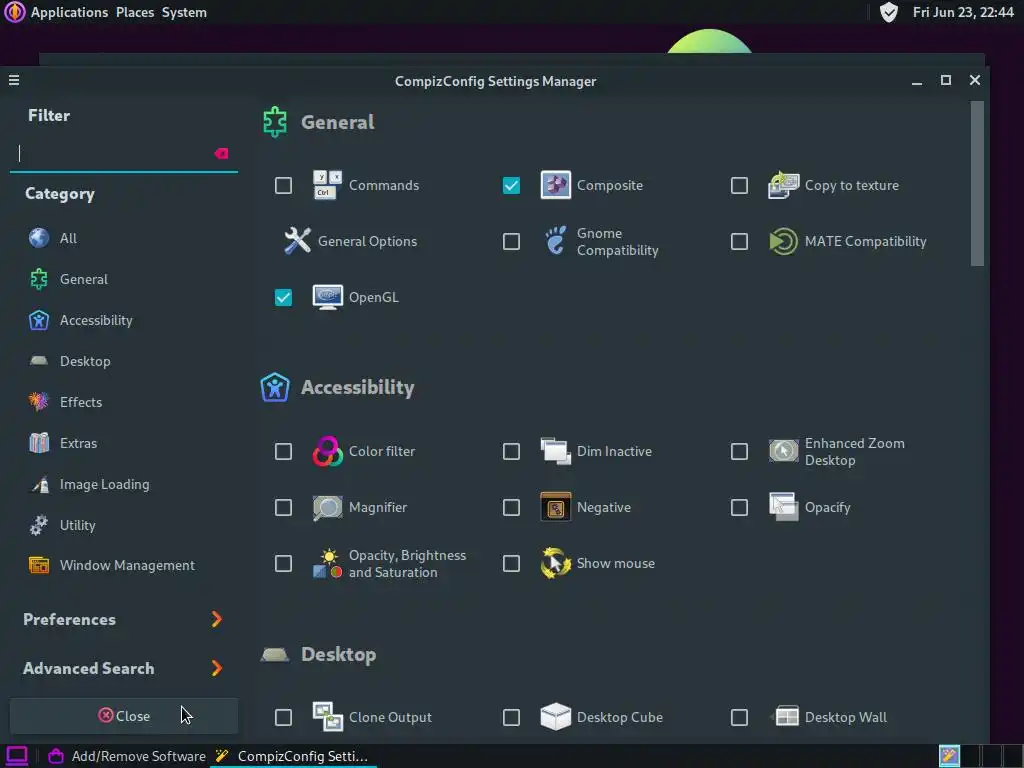Viewport: 1024px width, 768px height.
Task: Open the Dim Inactive icon
Action: [555, 451]
